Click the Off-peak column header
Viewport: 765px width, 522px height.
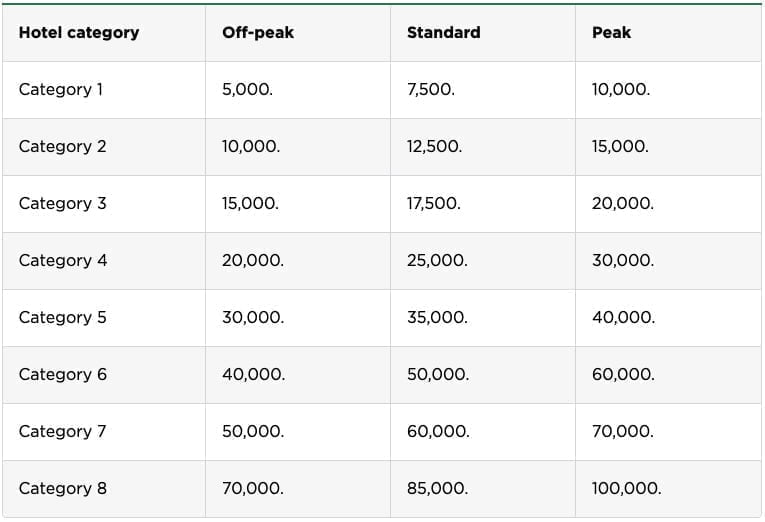point(258,32)
